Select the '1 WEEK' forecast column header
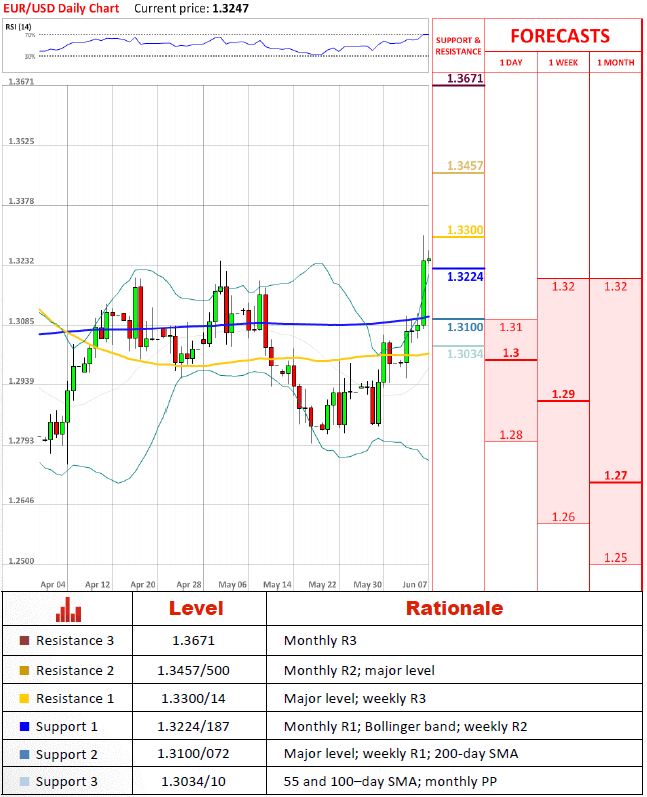The image size is (647, 797). coord(563,63)
